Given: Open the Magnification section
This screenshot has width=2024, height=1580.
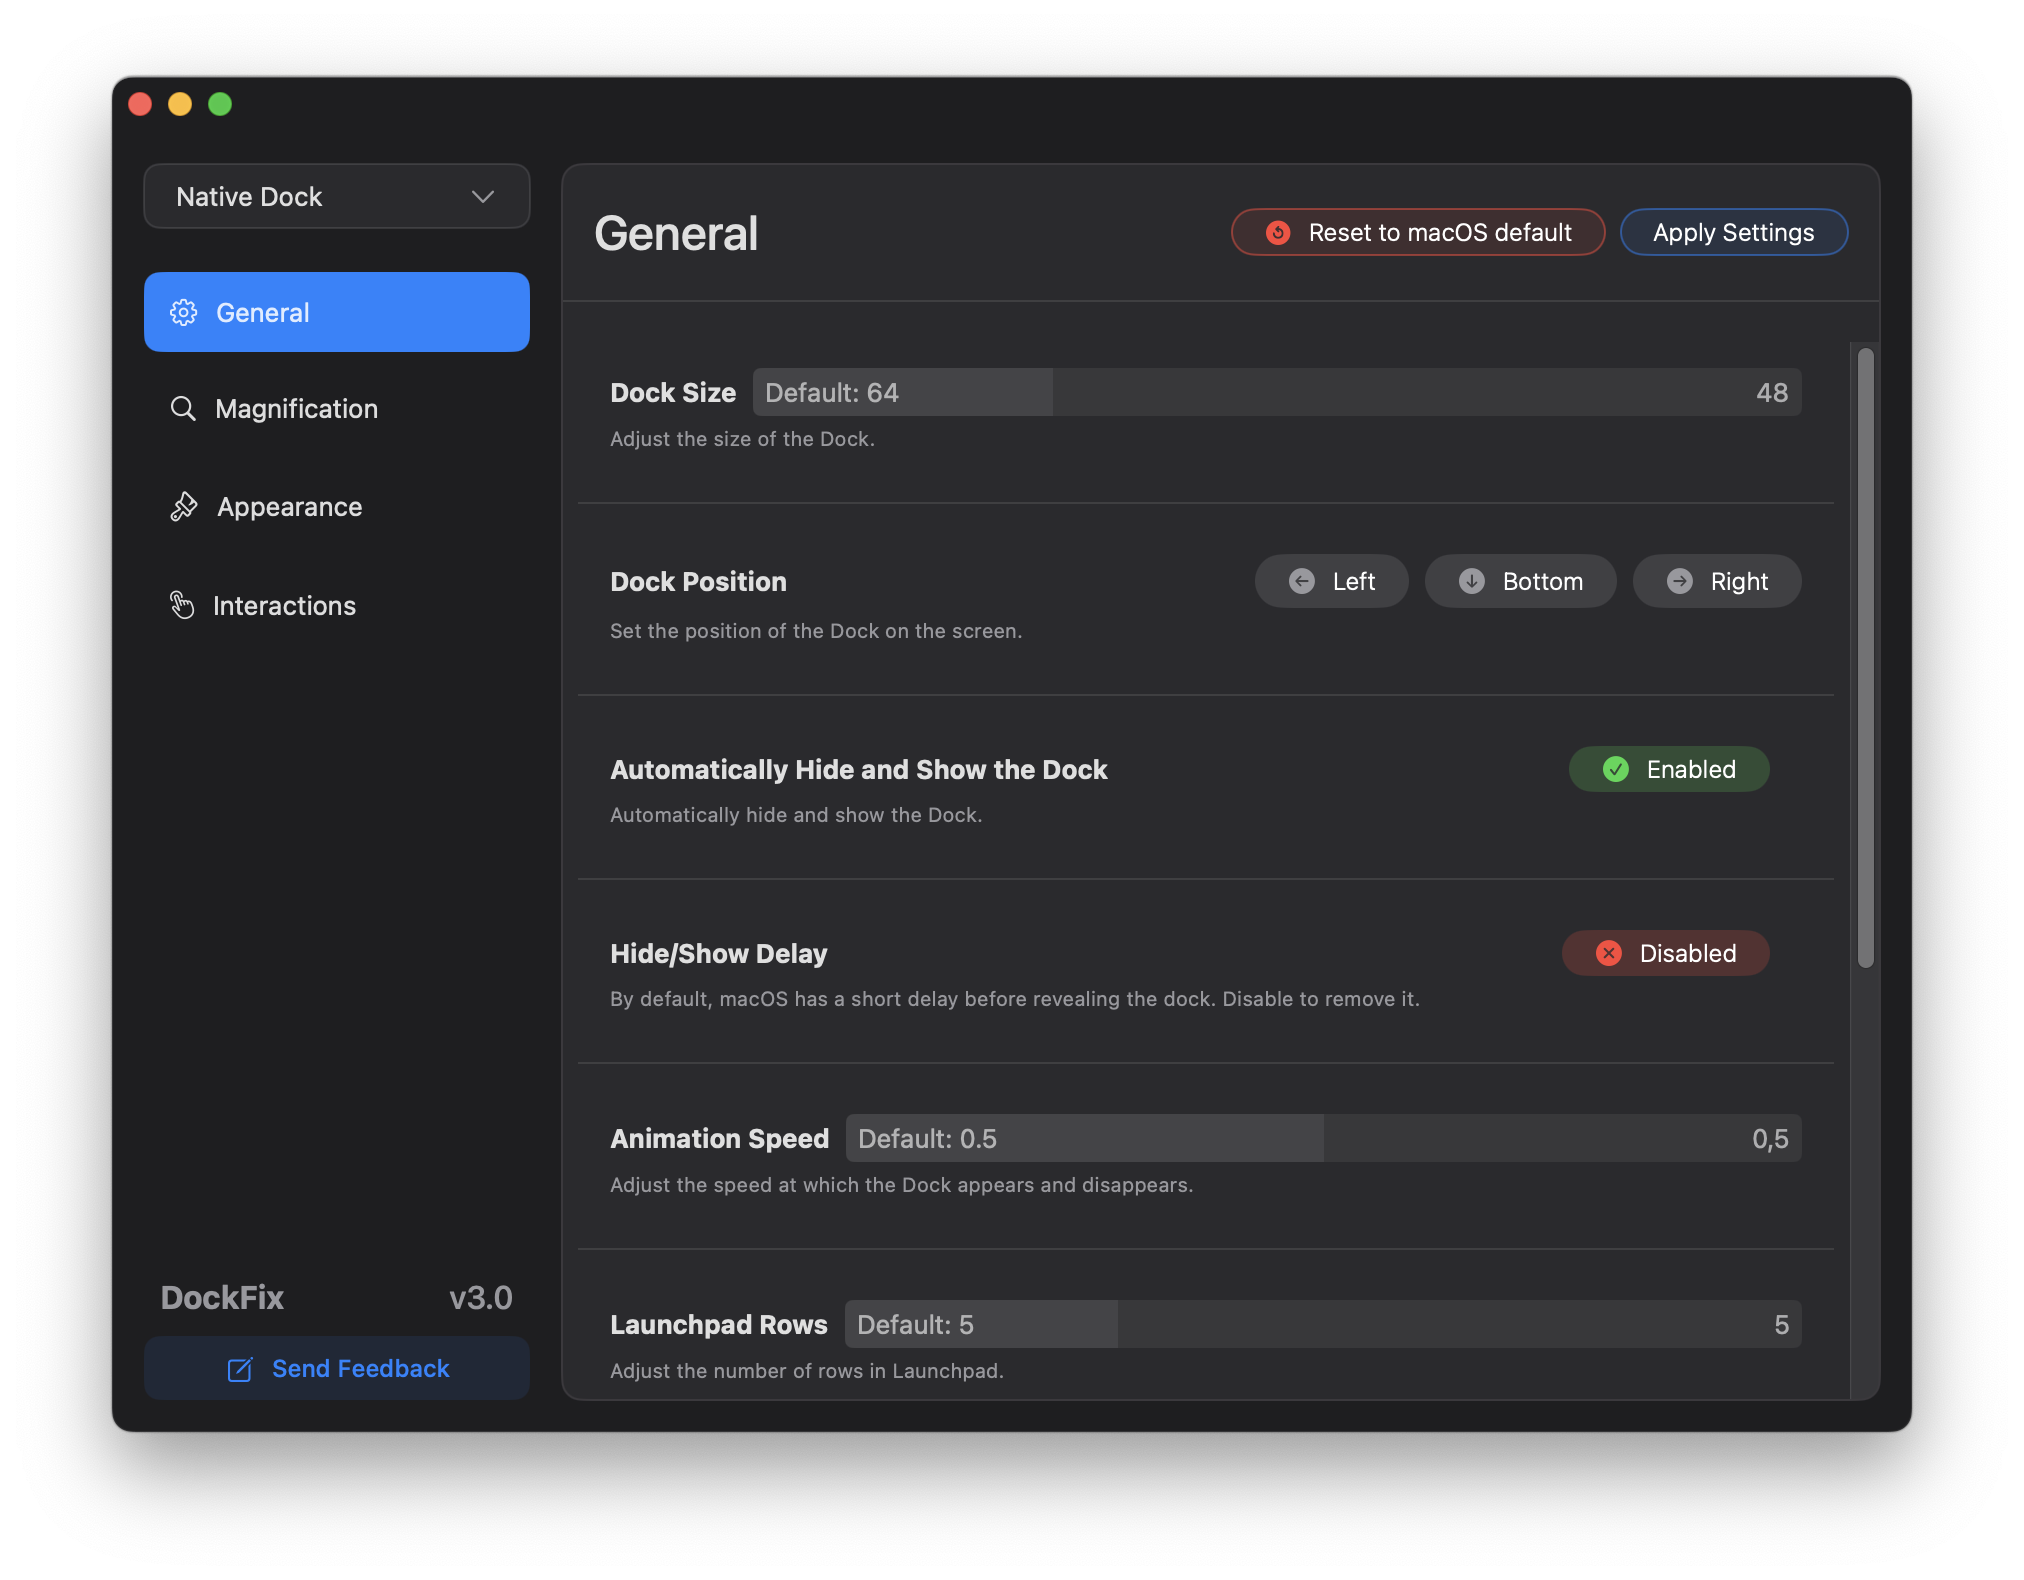Looking at the screenshot, I should [x=296, y=409].
